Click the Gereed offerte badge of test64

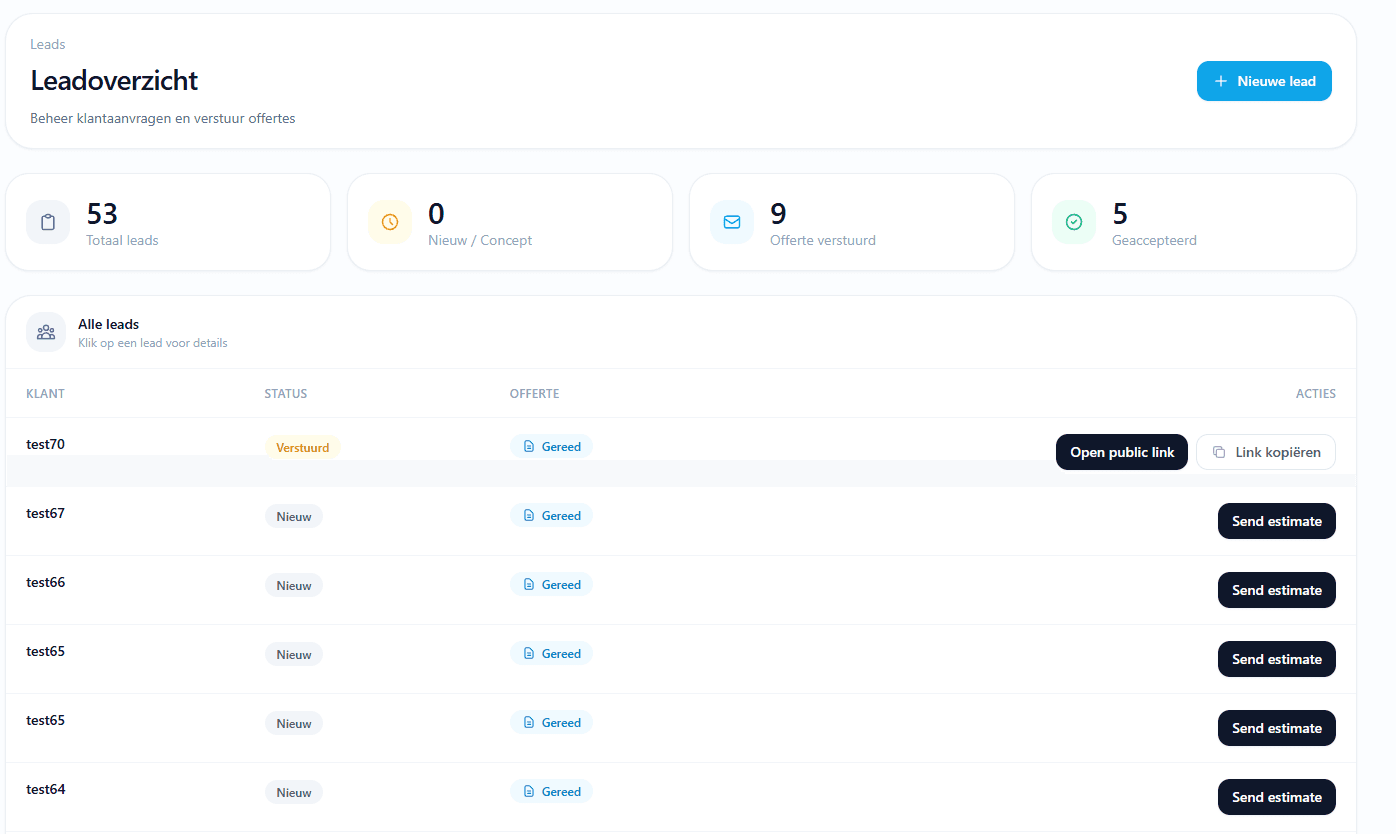point(551,792)
